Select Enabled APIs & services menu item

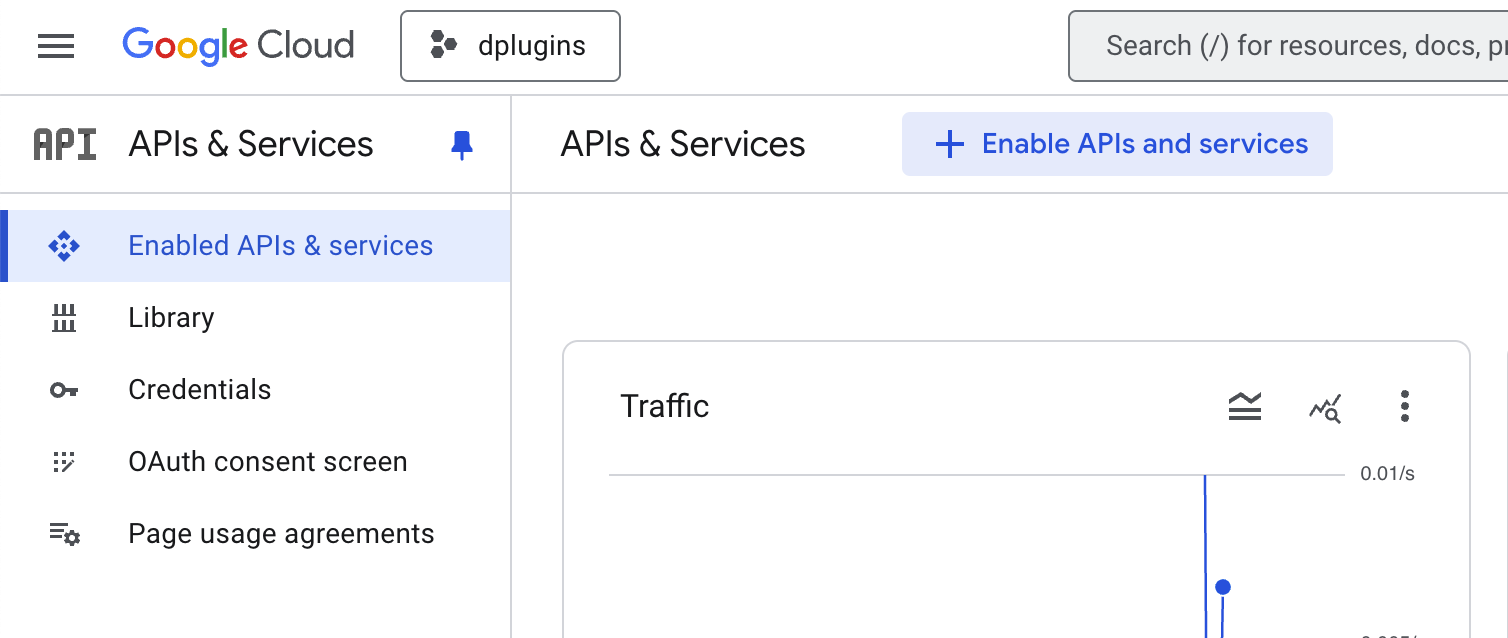(x=280, y=246)
